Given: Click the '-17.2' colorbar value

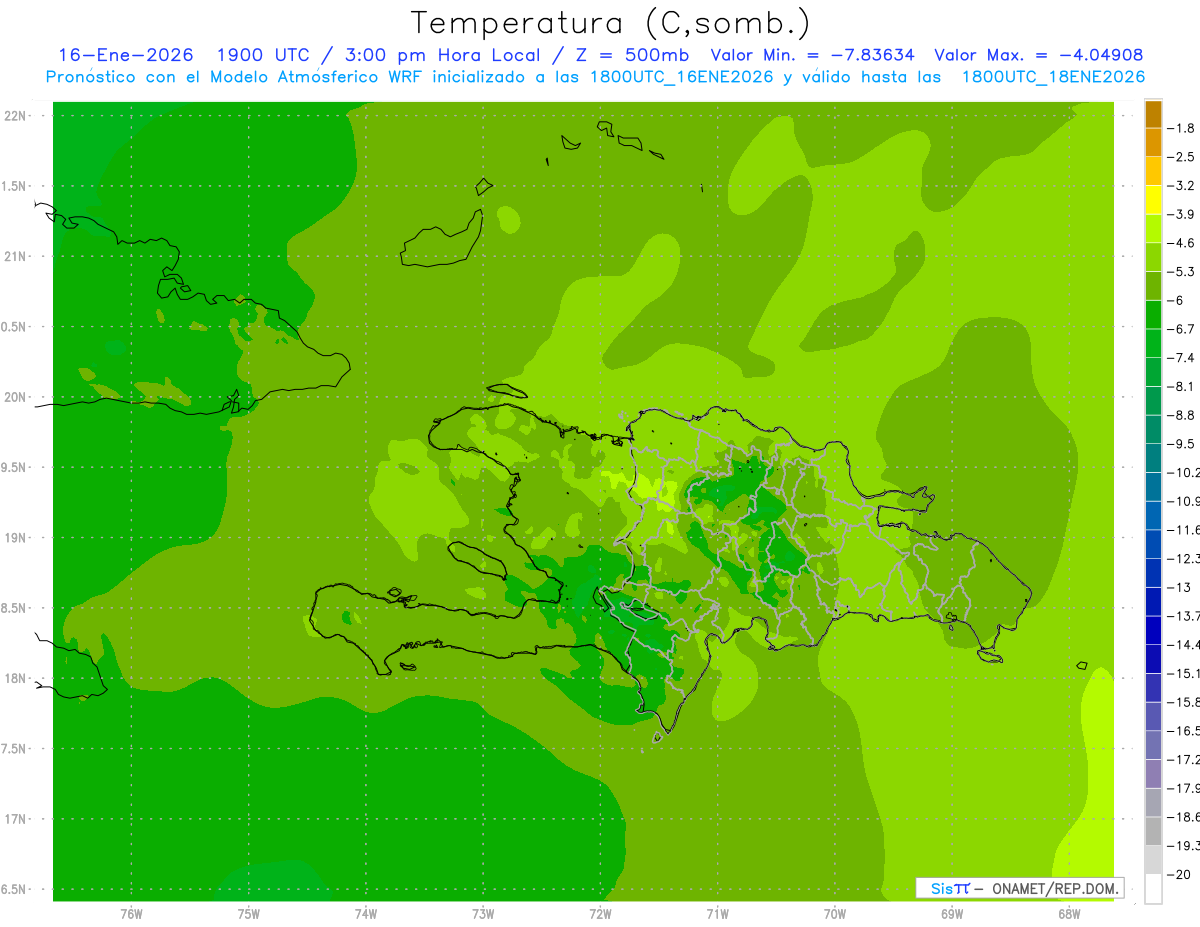Looking at the screenshot, I should [x=1183, y=759].
